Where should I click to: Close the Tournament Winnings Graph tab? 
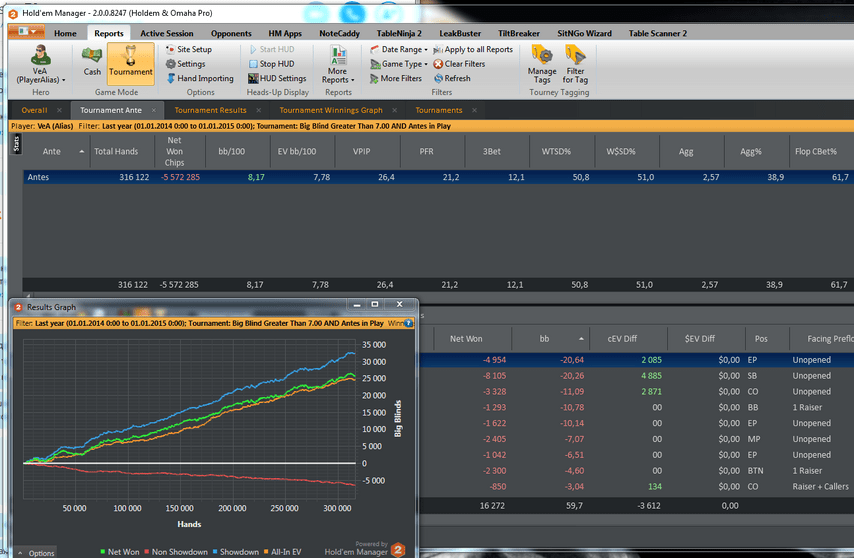394,110
